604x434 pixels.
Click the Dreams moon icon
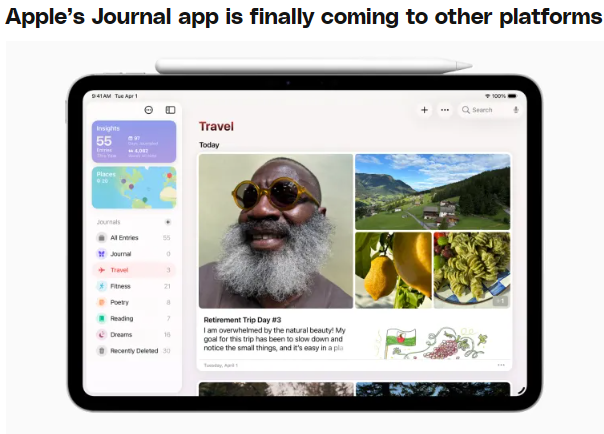click(101, 335)
